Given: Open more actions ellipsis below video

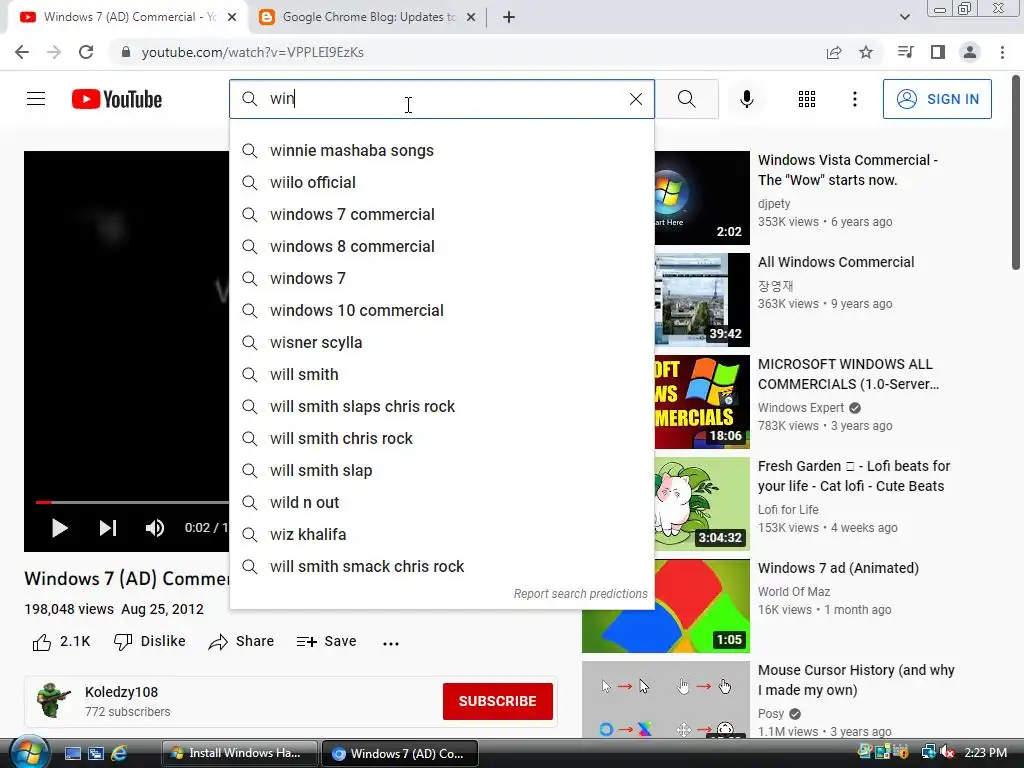Looking at the screenshot, I should point(391,643).
